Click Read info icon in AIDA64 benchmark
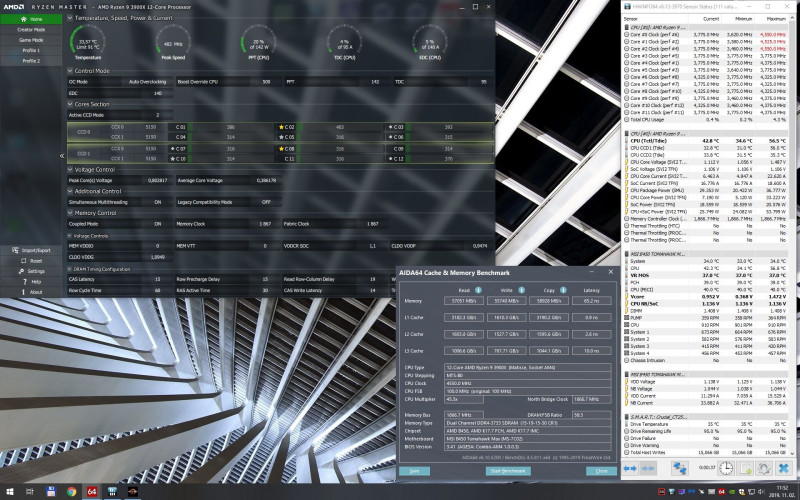The width and height of the screenshot is (800, 500). (479, 290)
